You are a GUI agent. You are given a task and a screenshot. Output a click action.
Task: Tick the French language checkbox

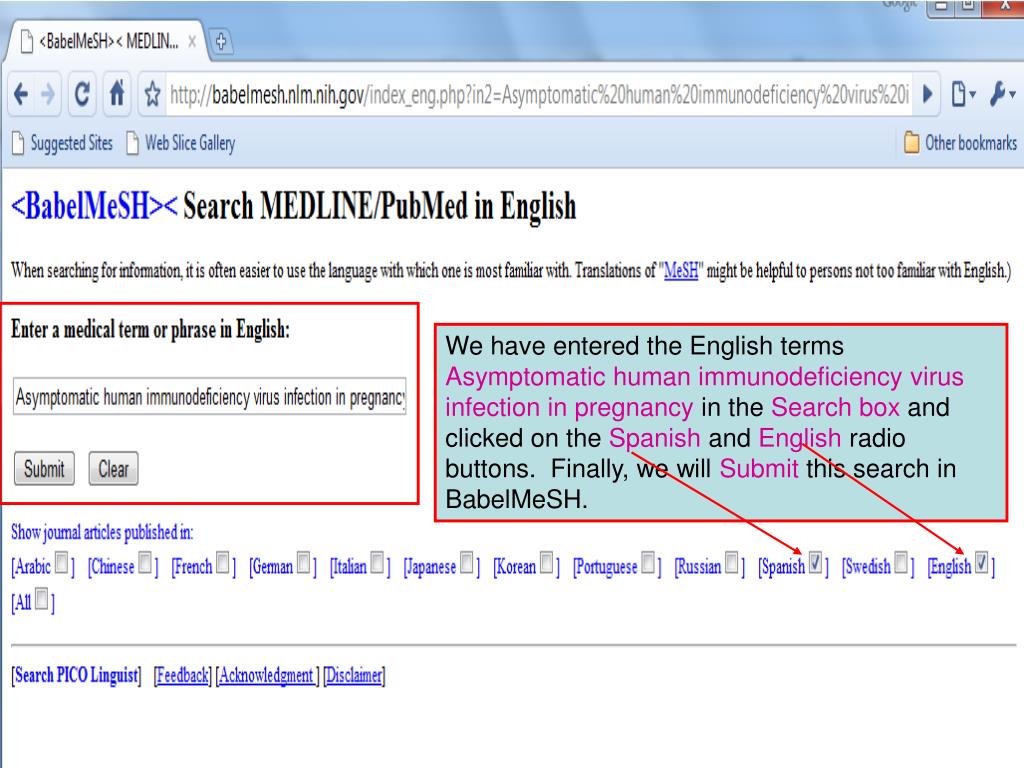(x=223, y=562)
